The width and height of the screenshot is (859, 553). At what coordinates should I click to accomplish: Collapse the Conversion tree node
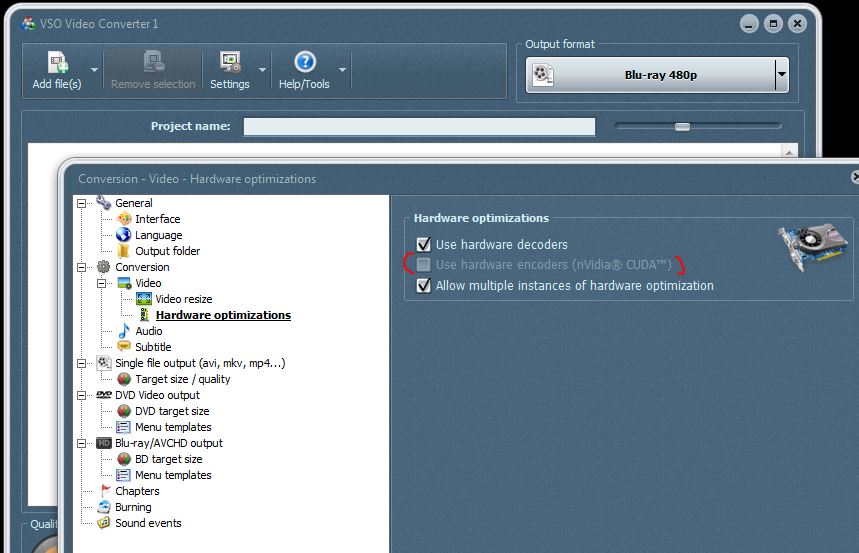coord(82,267)
